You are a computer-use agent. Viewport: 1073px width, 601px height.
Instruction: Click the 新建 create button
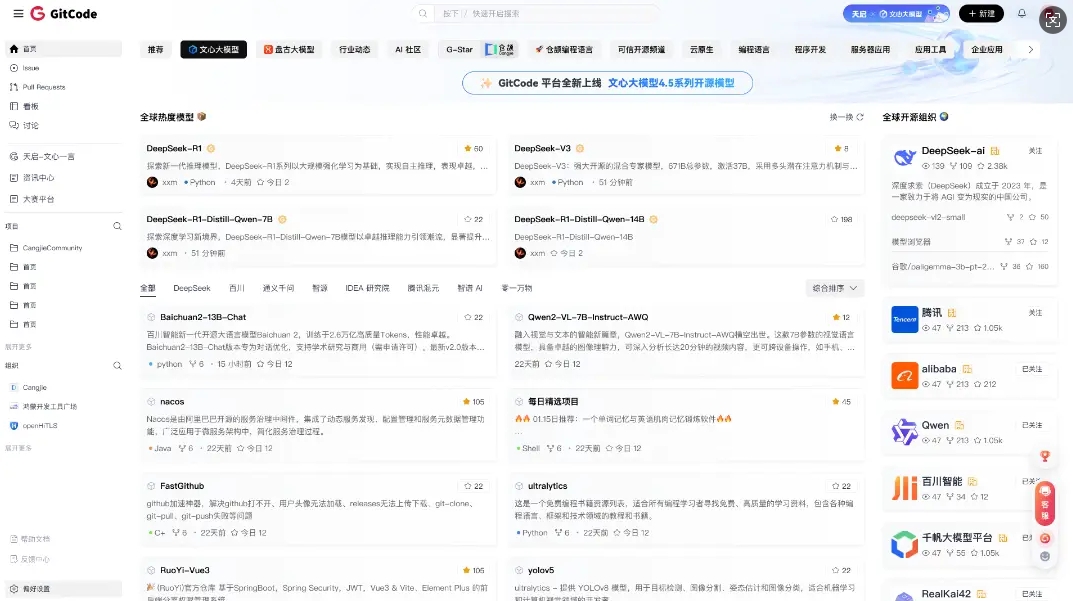click(x=981, y=14)
